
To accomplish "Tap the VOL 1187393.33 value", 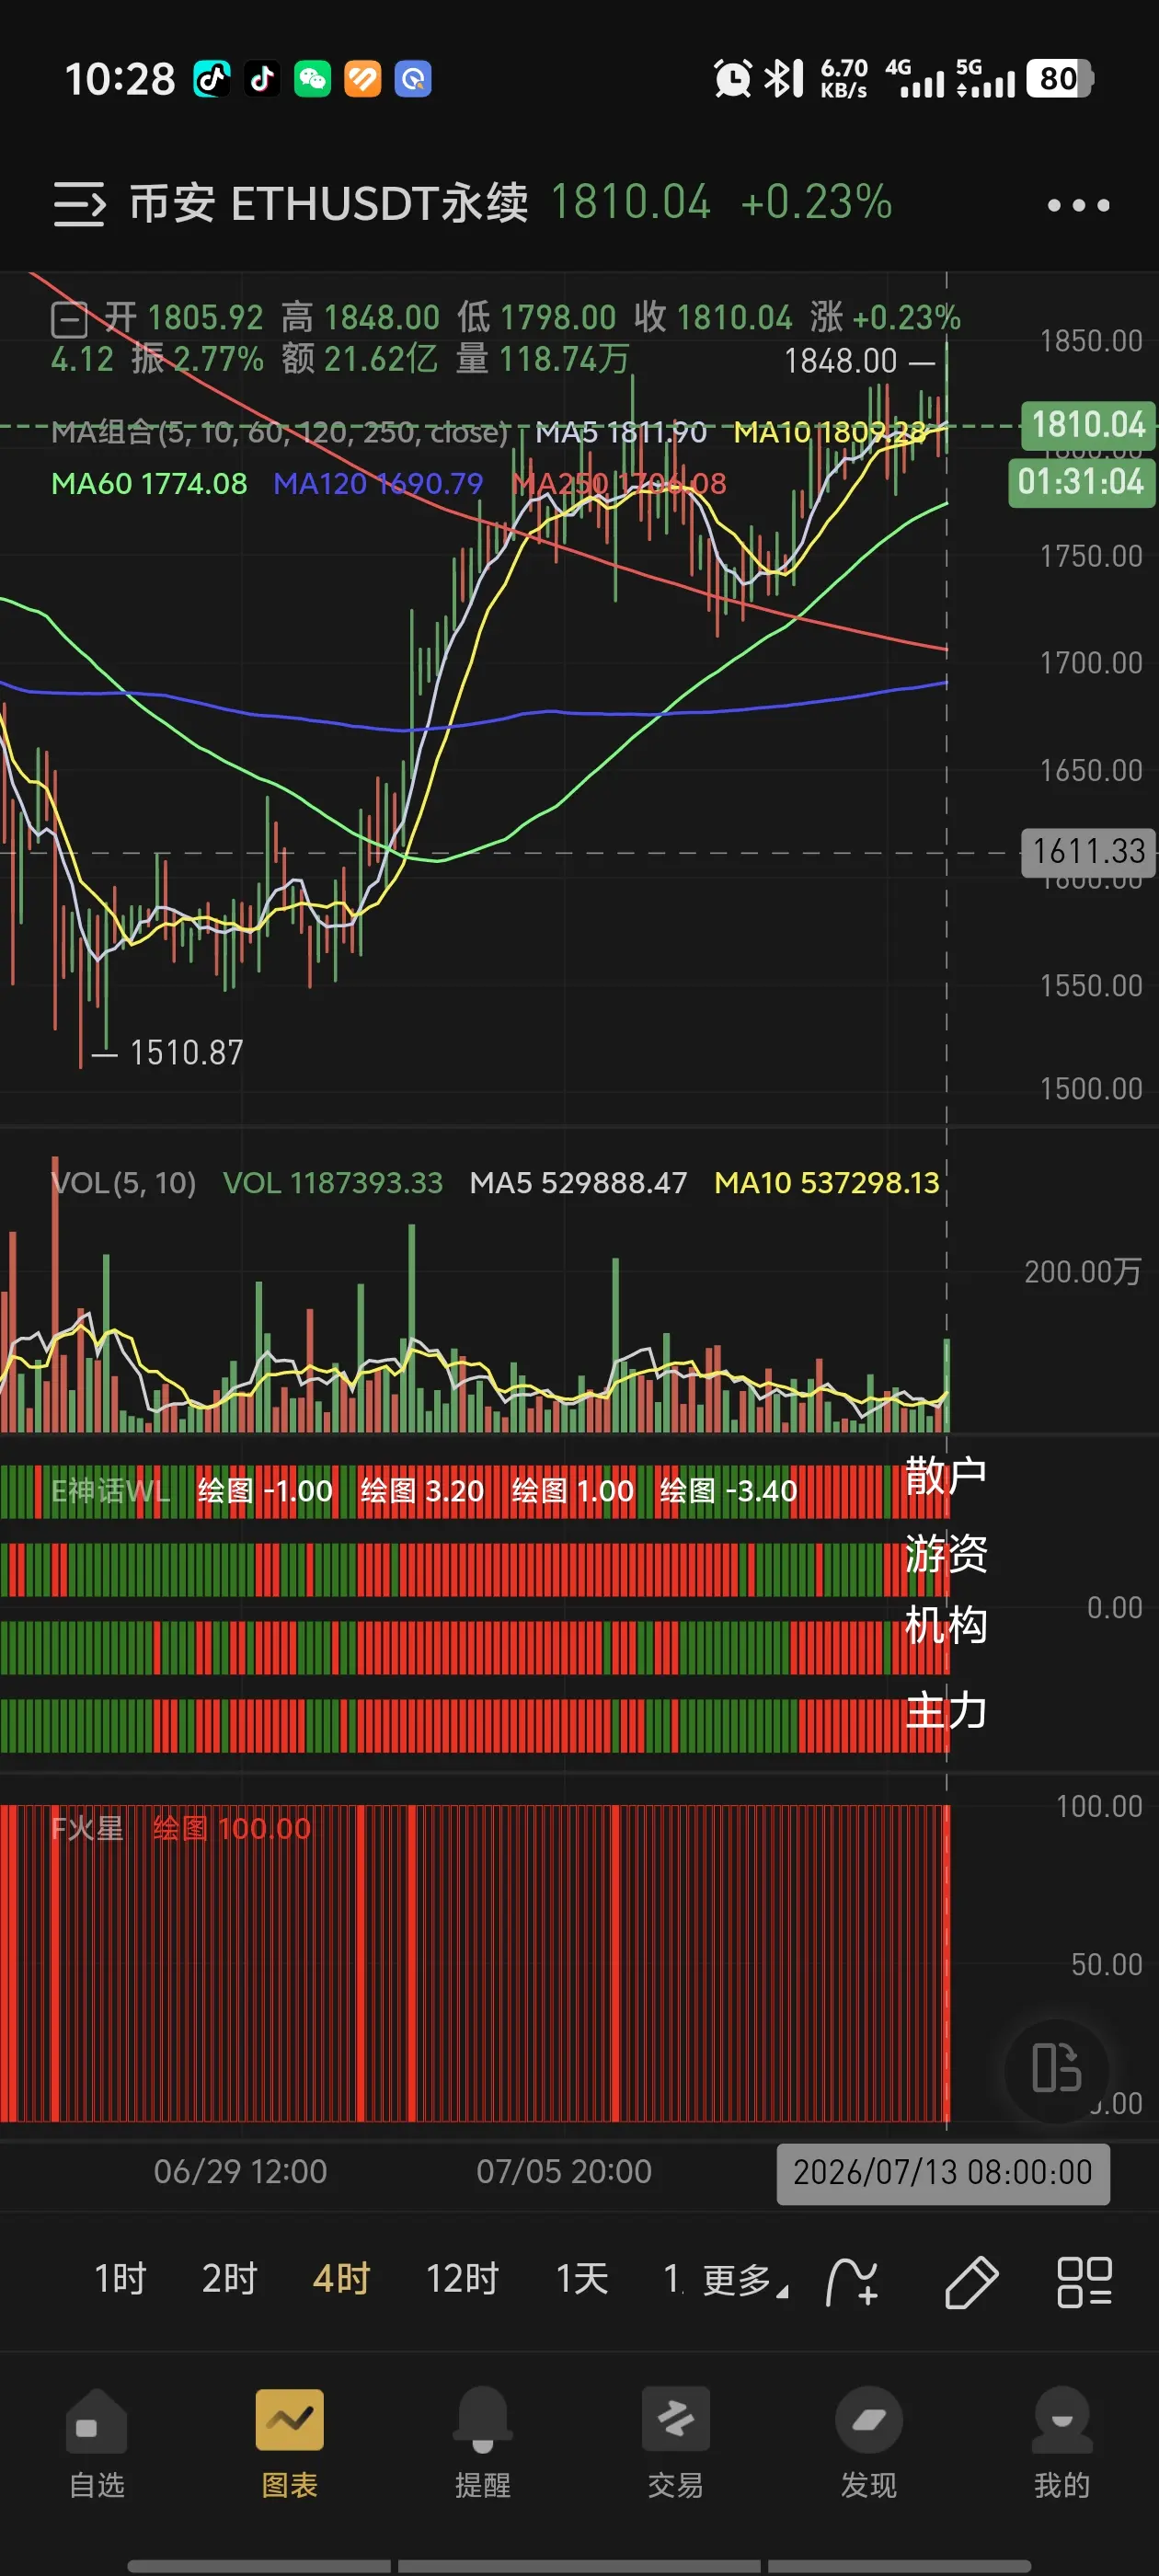I will click(333, 1183).
